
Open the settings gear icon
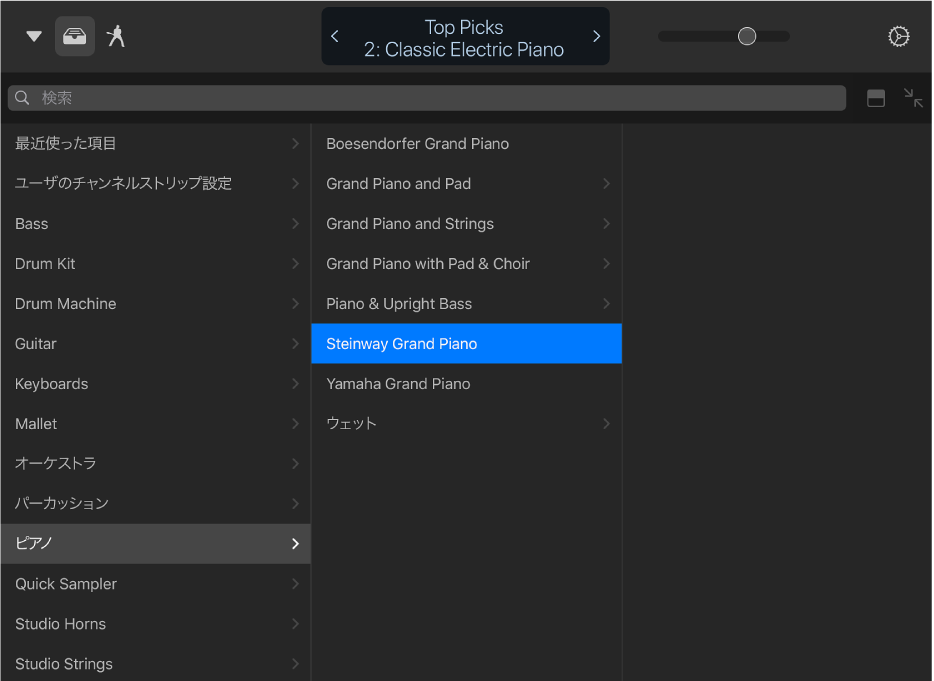tap(899, 36)
